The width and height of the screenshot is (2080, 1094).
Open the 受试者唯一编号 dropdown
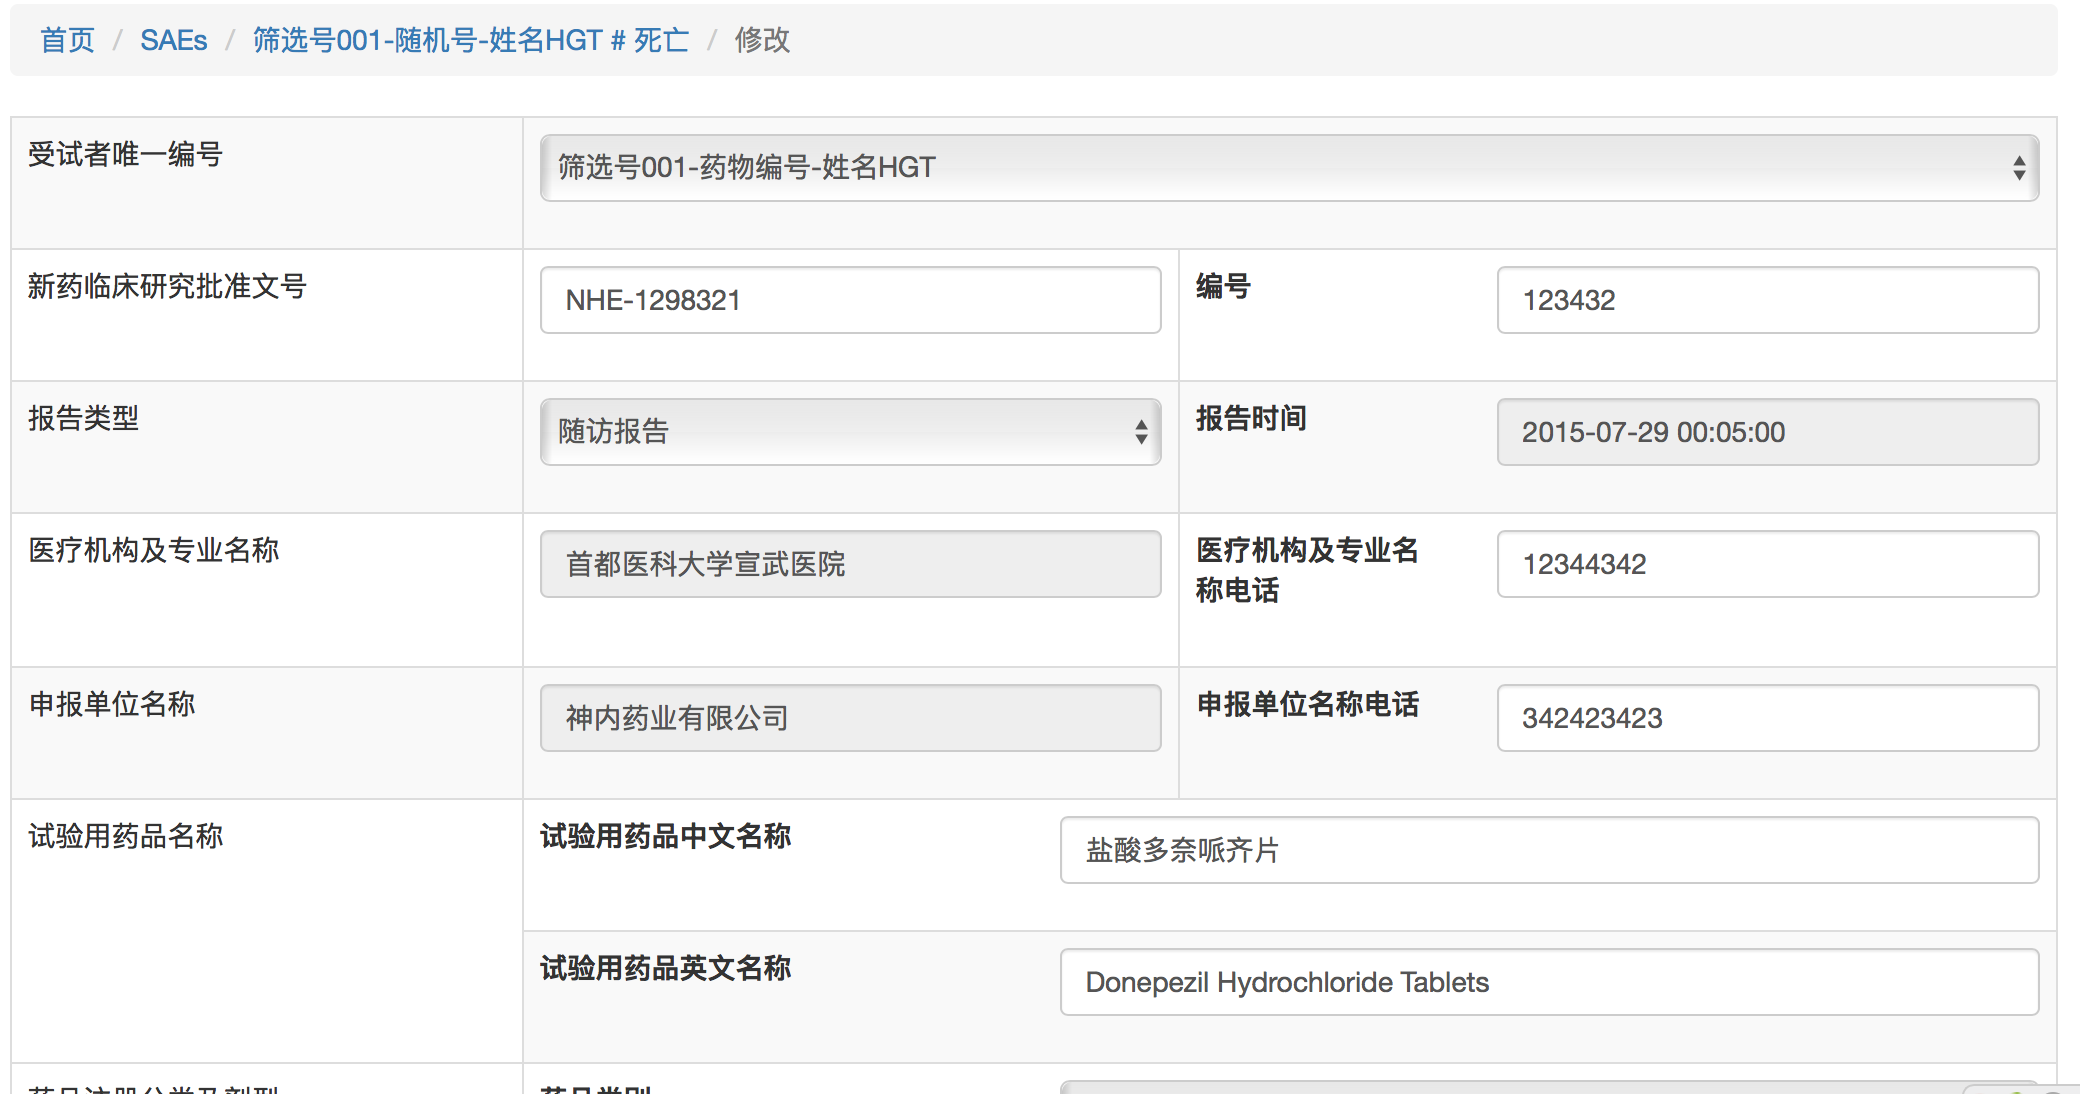pos(1288,168)
